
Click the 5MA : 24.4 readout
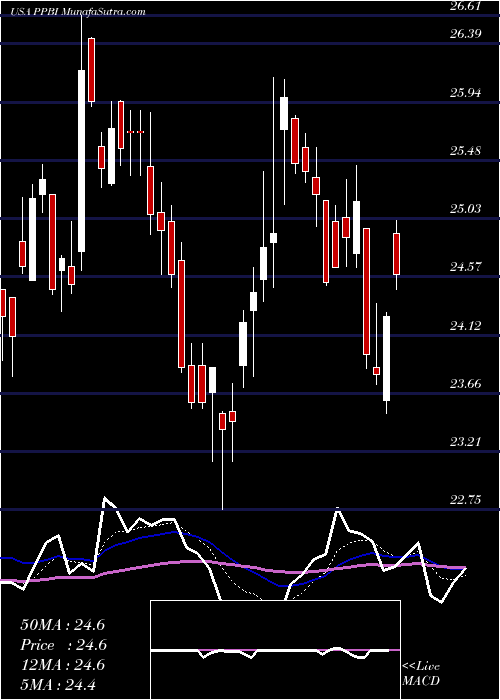point(58,684)
